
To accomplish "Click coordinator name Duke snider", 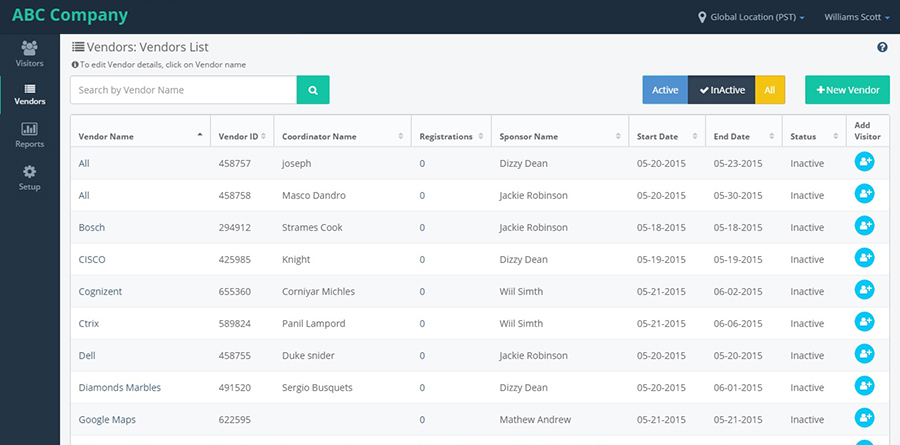I will pos(308,356).
